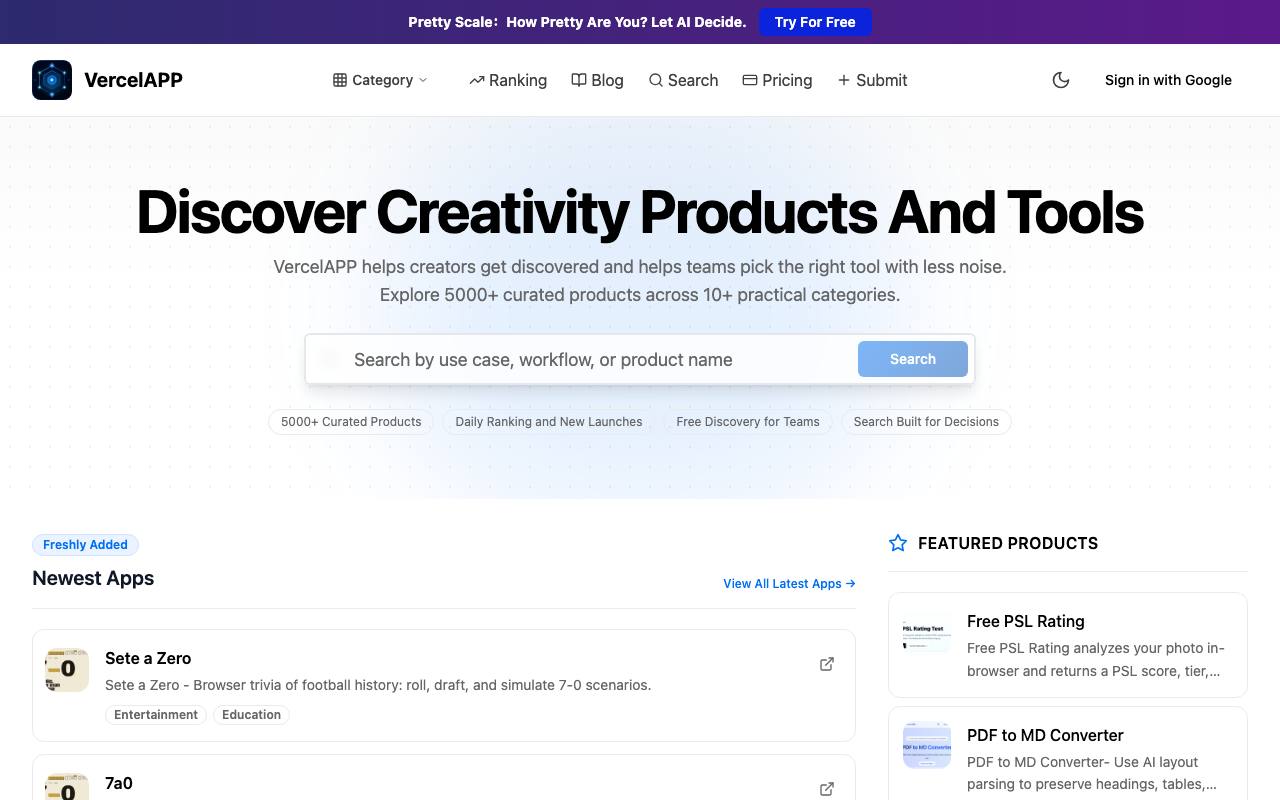
Task: Click the blue Search button
Action: (x=913, y=359)
